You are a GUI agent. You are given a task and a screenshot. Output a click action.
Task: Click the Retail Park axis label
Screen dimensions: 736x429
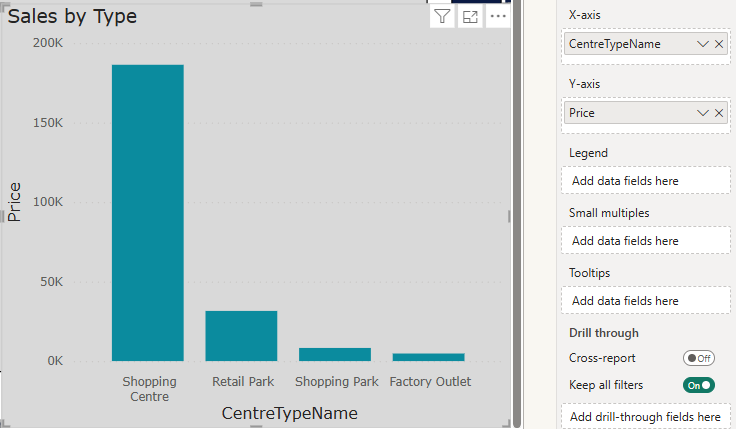[x=243, y=382]
